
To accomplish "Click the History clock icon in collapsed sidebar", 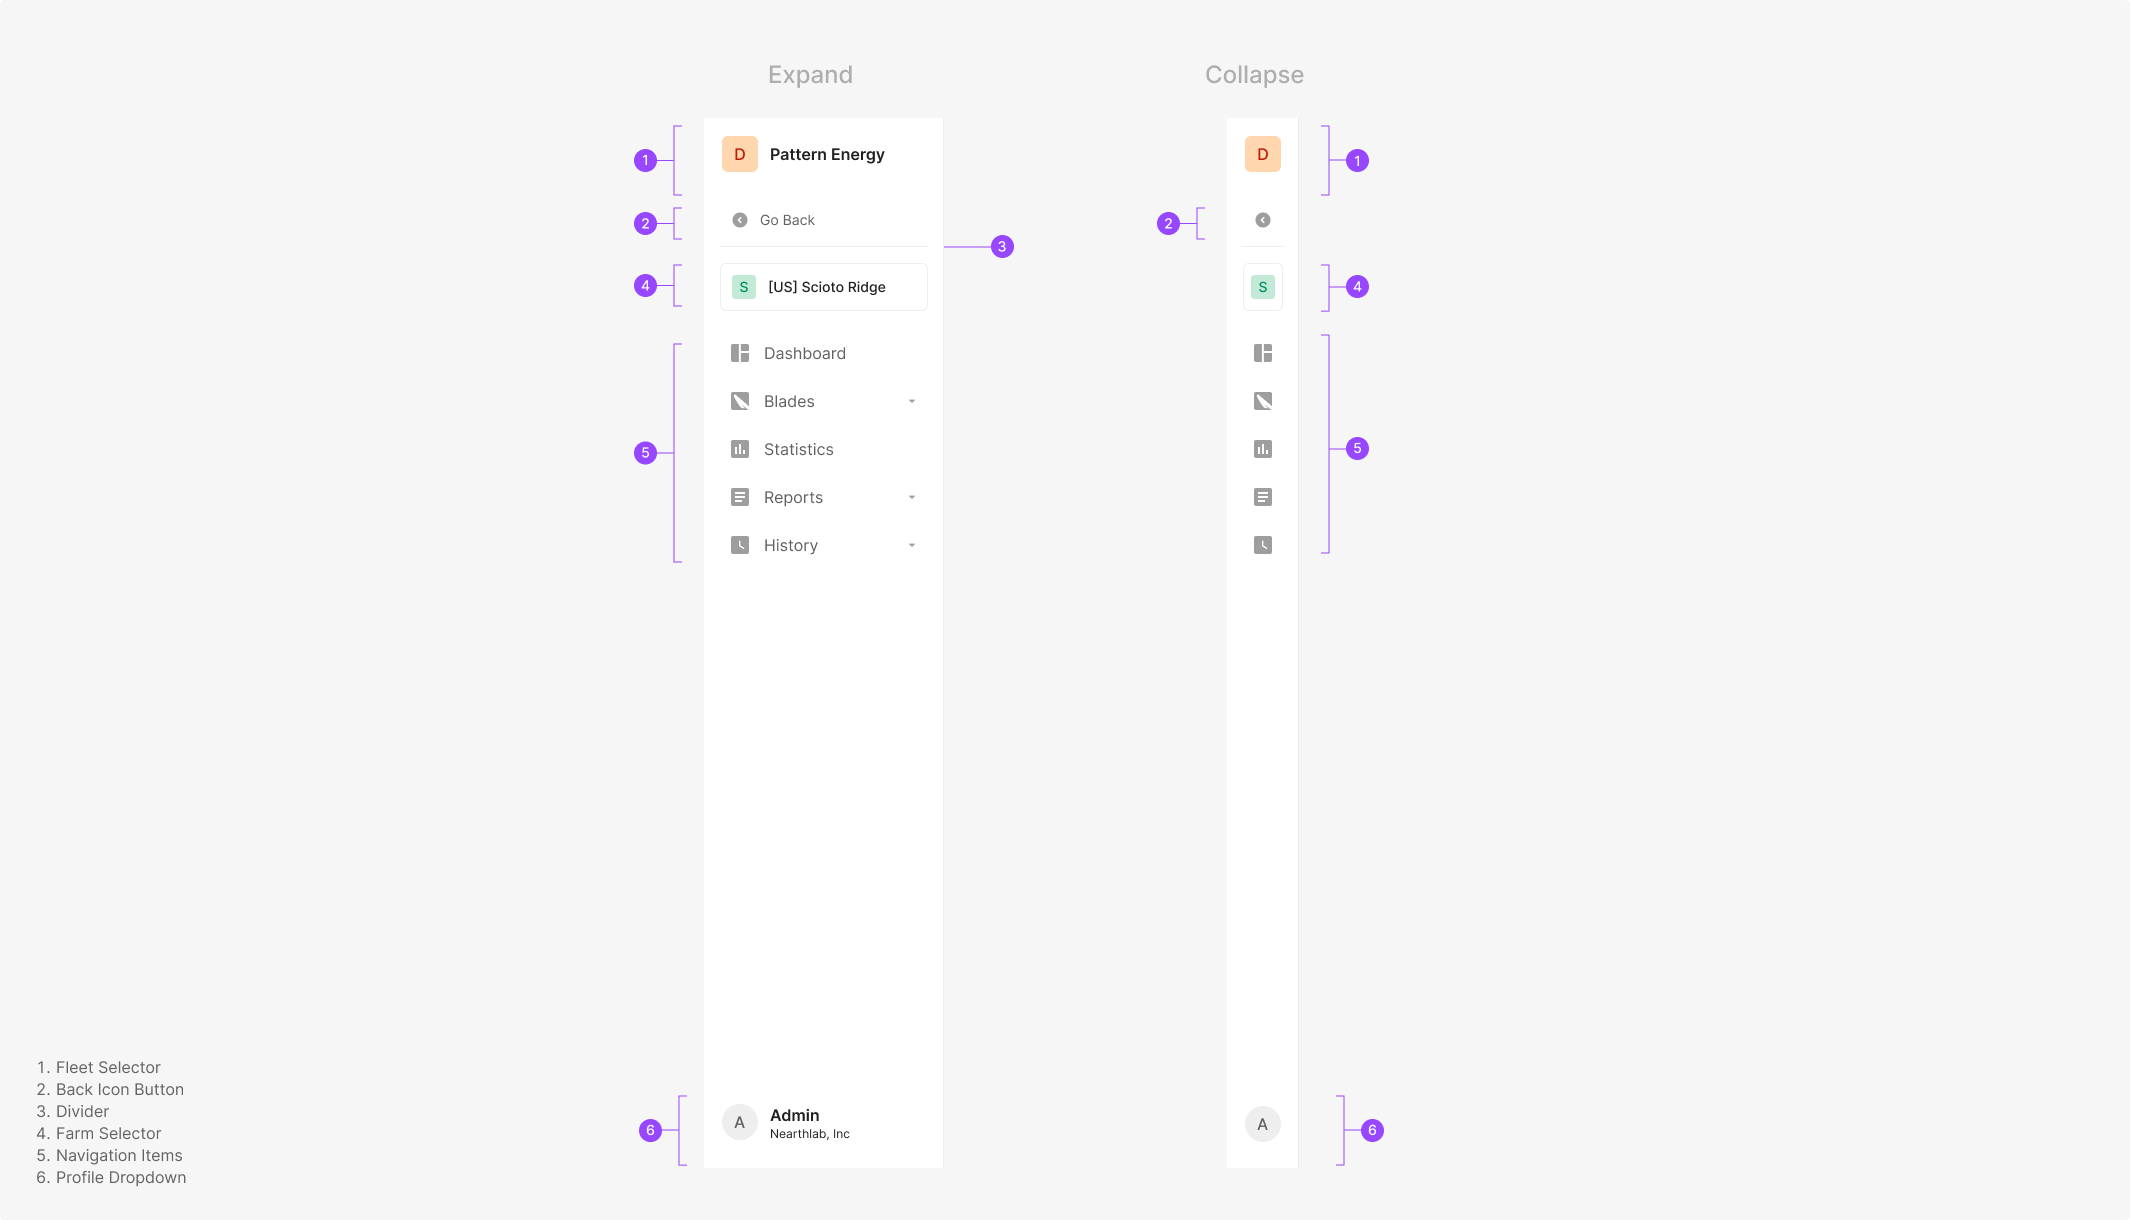I will [x=1263, y=545].
